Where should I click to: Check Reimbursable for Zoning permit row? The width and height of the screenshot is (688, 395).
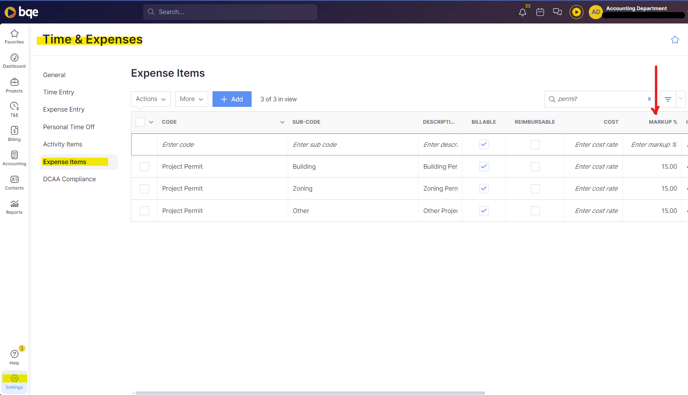[x=535, y=189]
